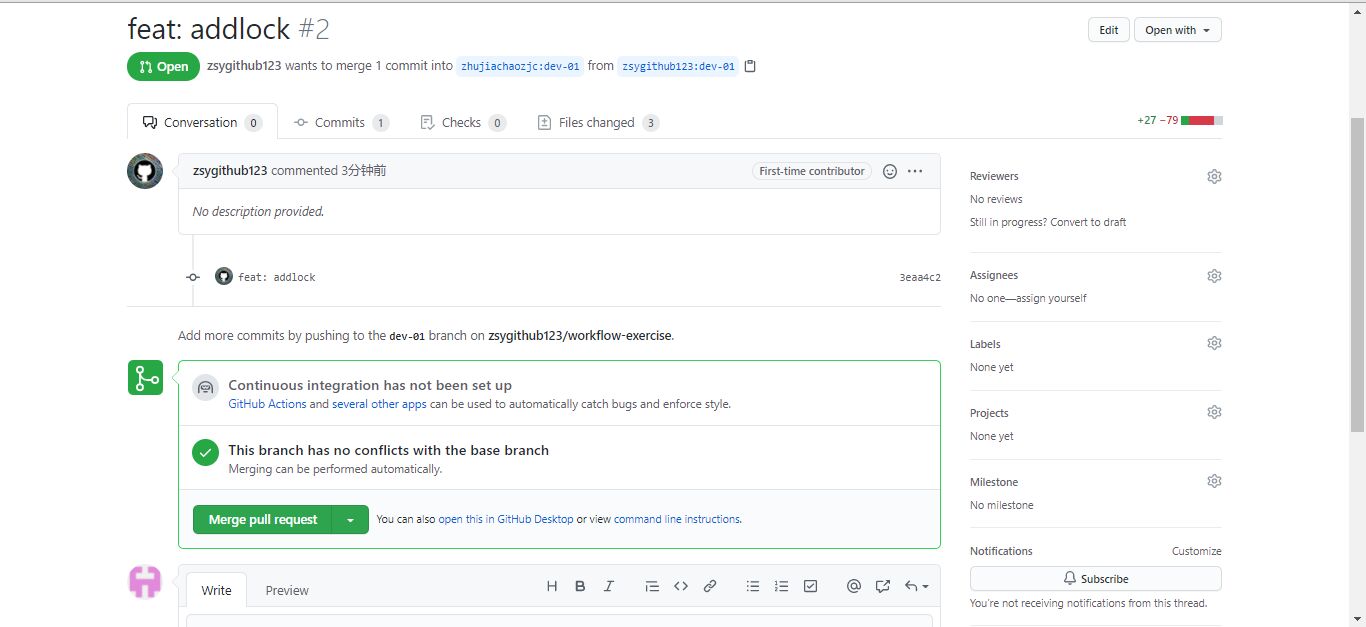
Task: Select the Write tab in editor
Action: coord(216,590)
